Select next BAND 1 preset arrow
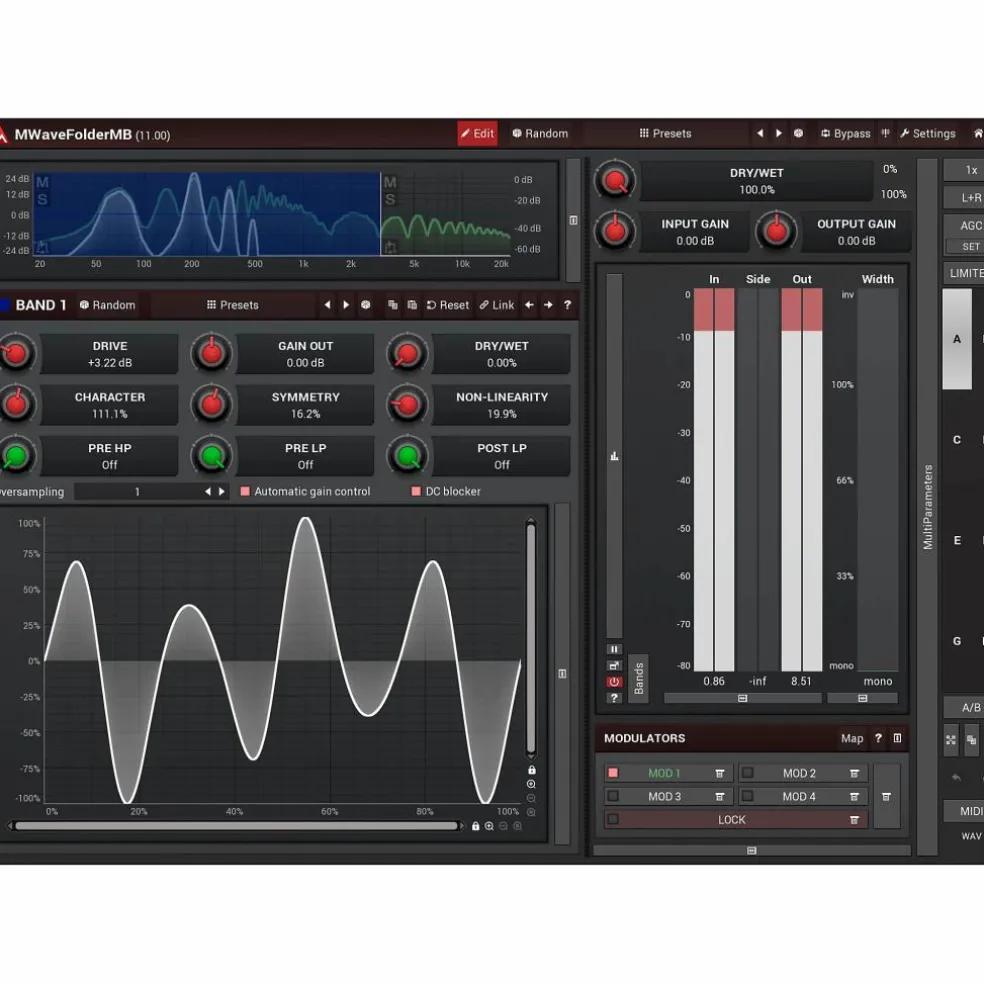Image resolution: width=984 pixels, height=984 pixels. [346, 305]
